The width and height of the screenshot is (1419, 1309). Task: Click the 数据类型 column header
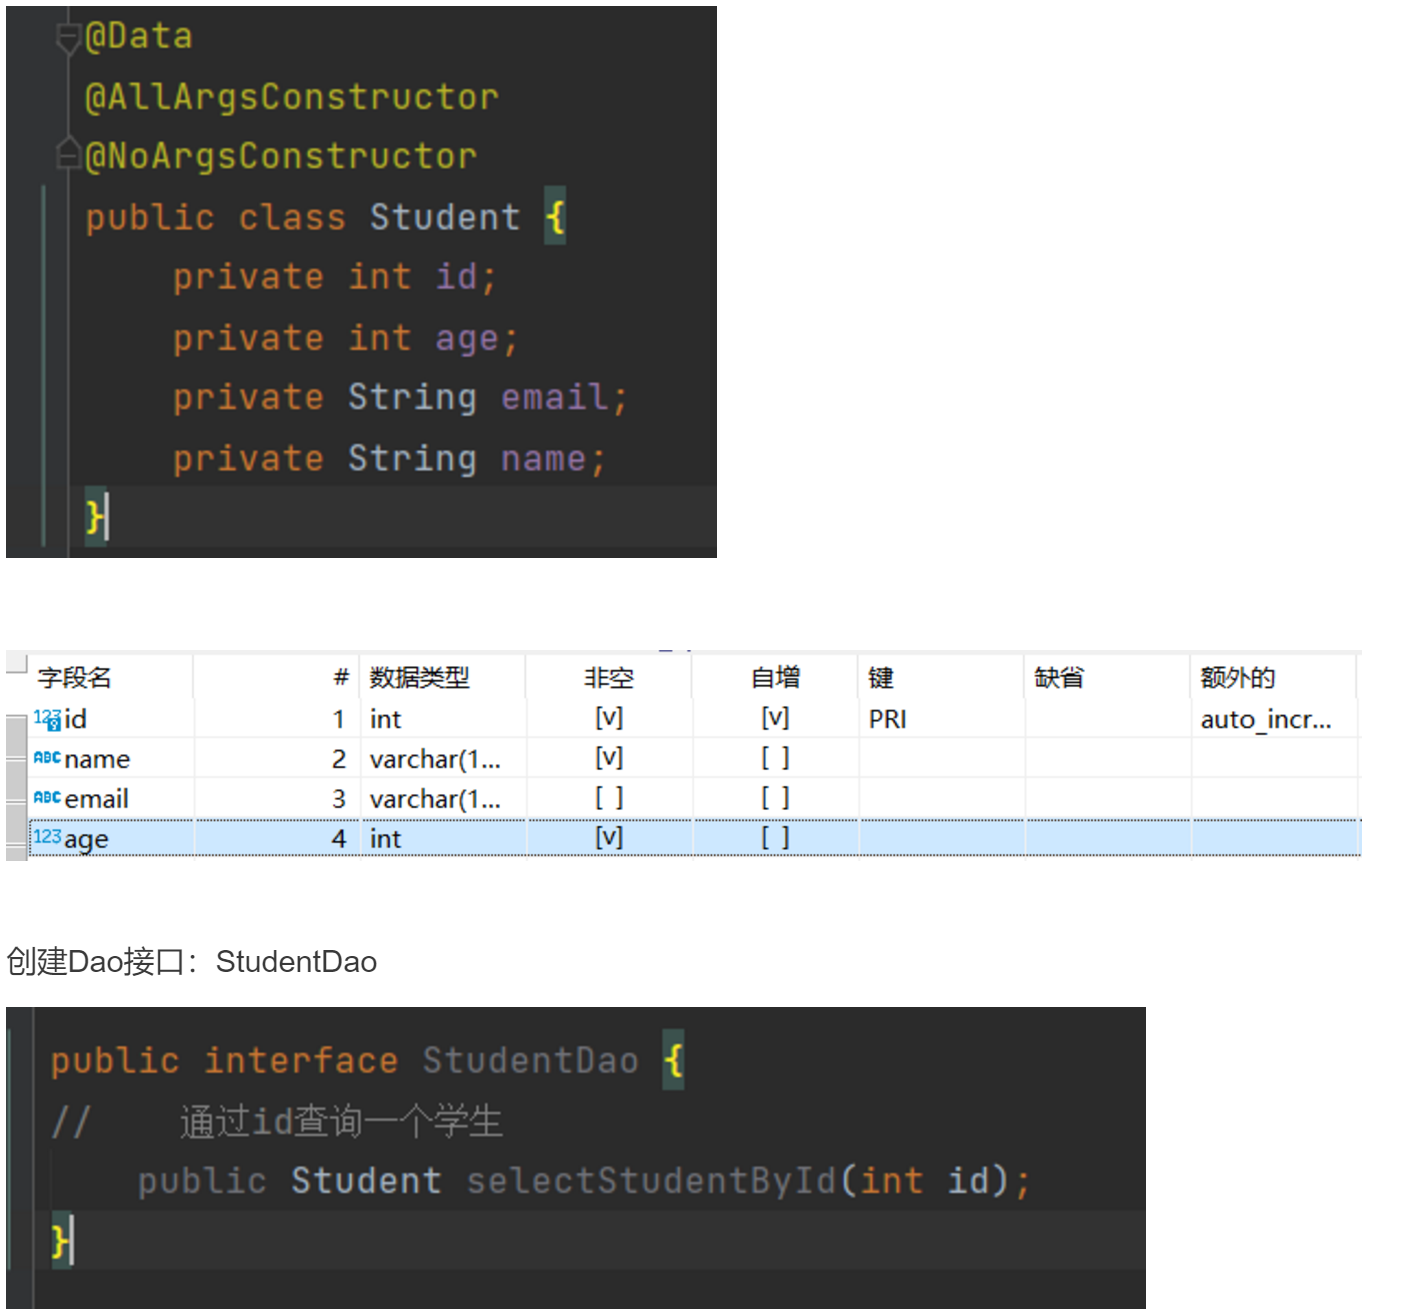(x=419, y=678)
